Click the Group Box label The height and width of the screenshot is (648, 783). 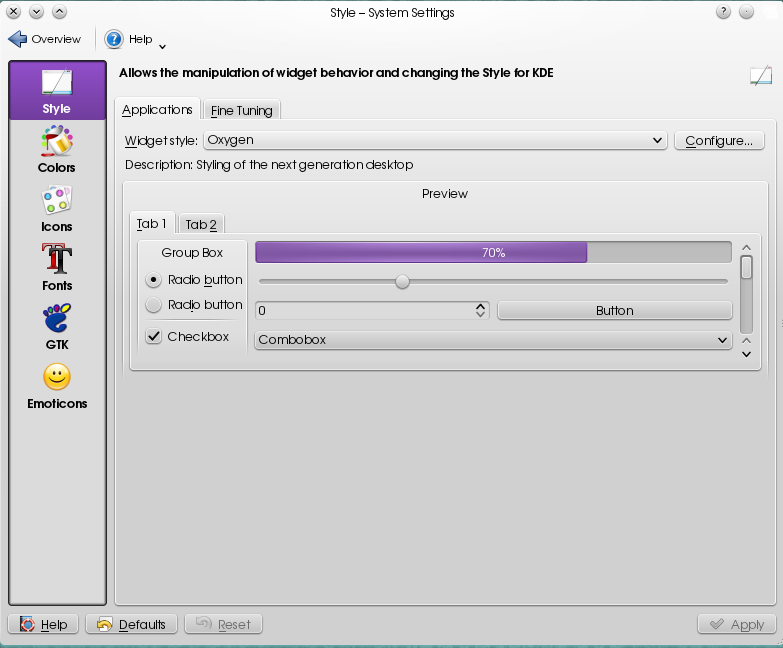coord(192,253)
